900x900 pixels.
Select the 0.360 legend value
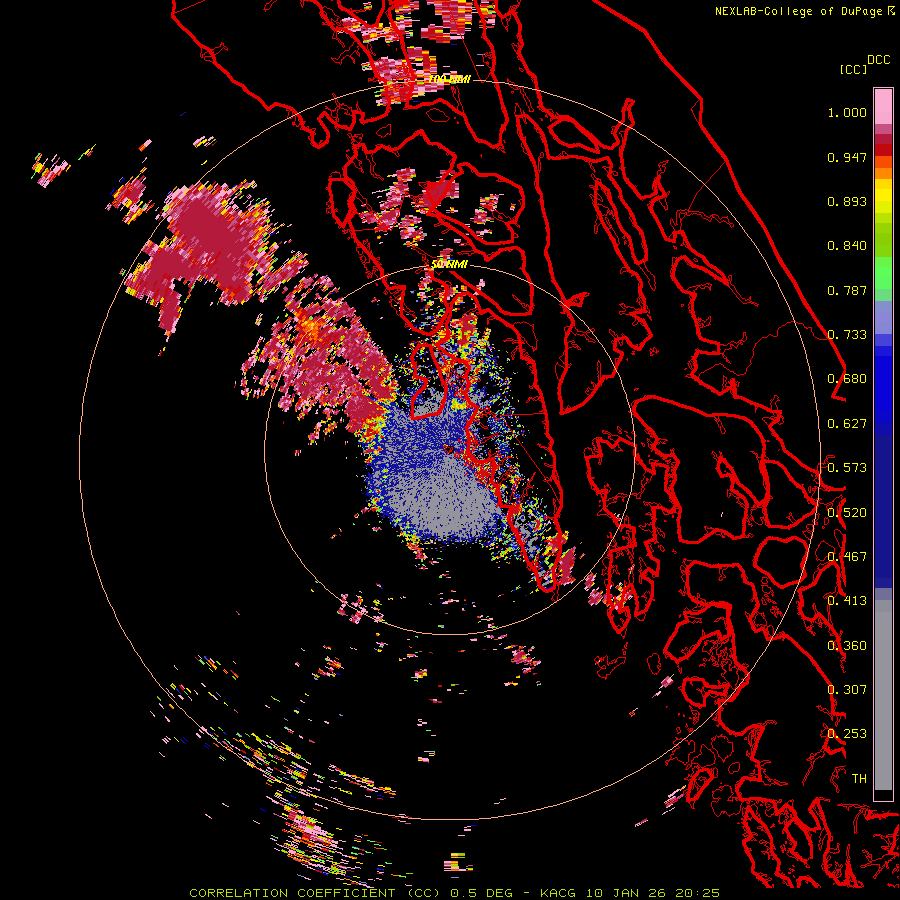(847, 646)
